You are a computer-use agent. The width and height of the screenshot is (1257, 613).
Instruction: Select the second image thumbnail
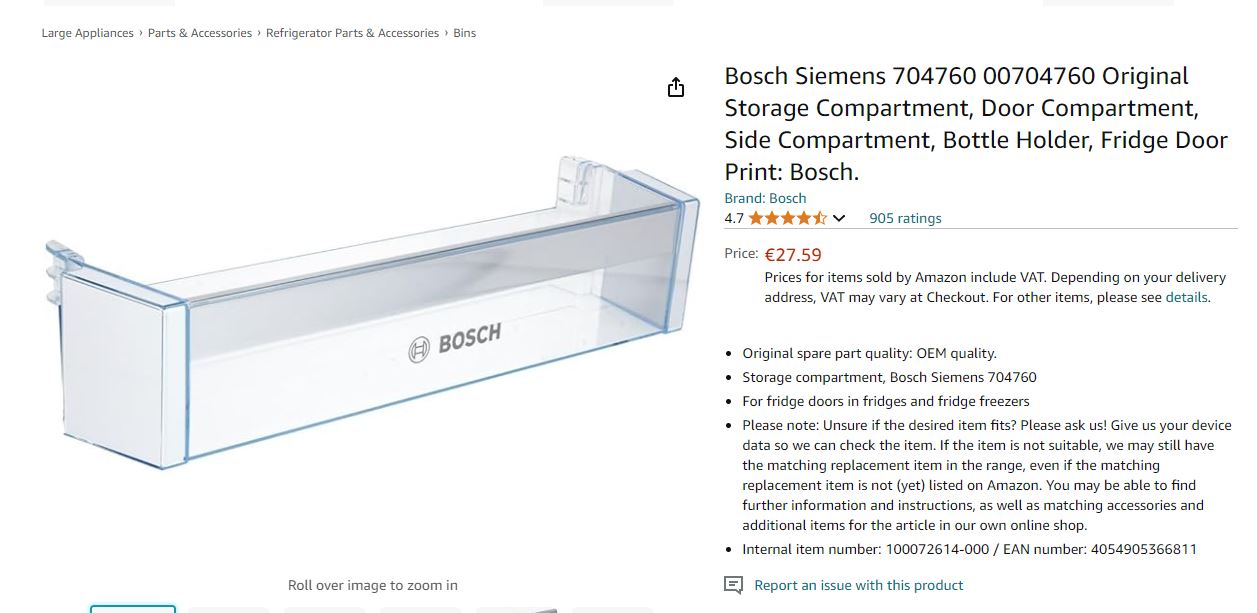229,609
